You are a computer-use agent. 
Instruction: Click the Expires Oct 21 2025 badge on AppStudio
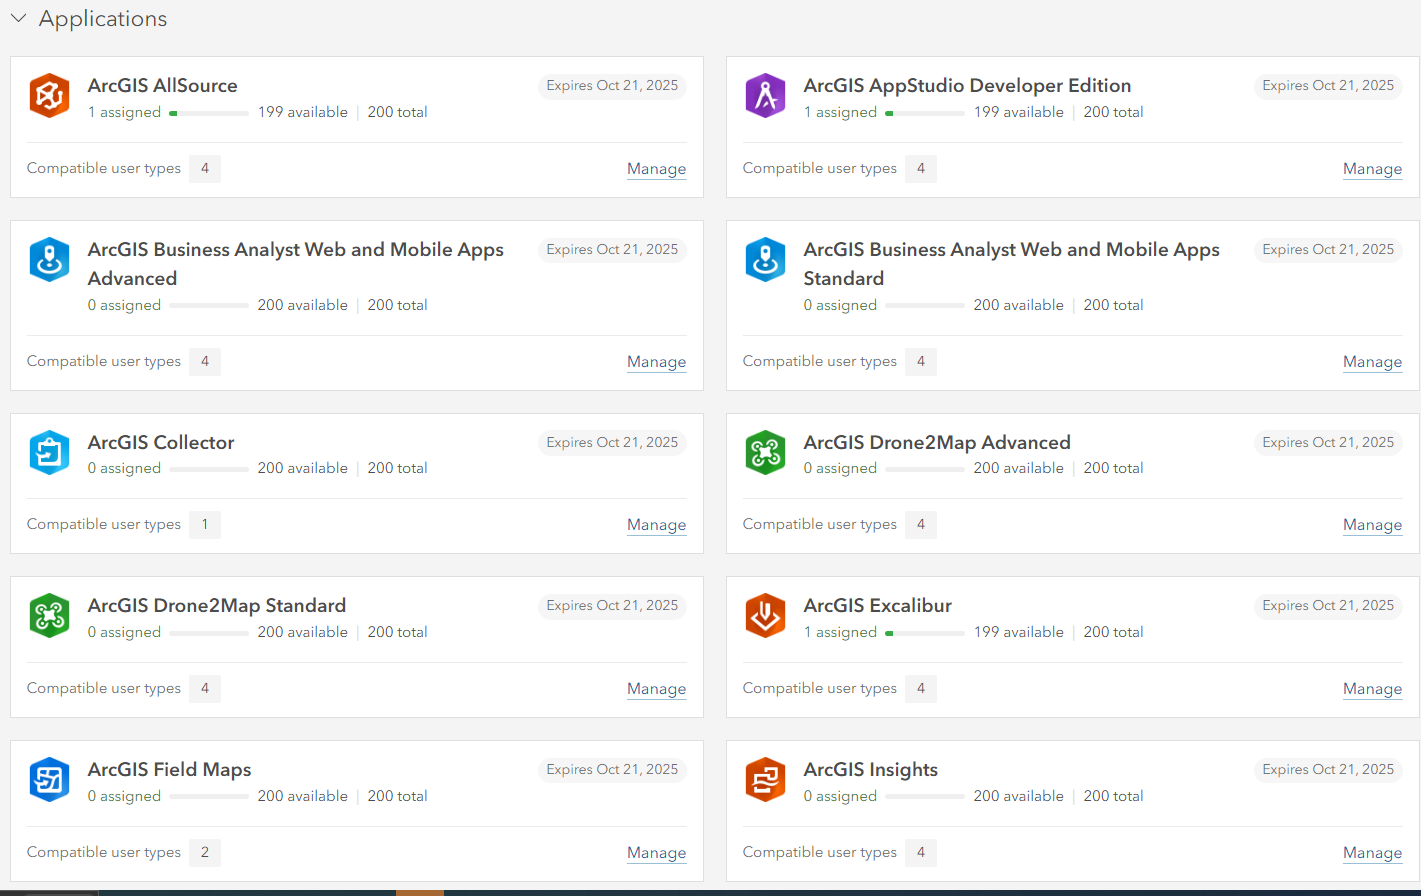point(1328,85)
